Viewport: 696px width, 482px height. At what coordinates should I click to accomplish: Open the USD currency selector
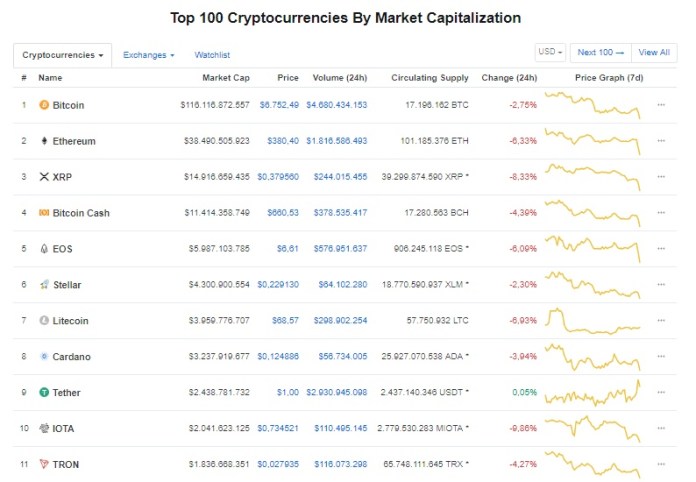point(550,52)
